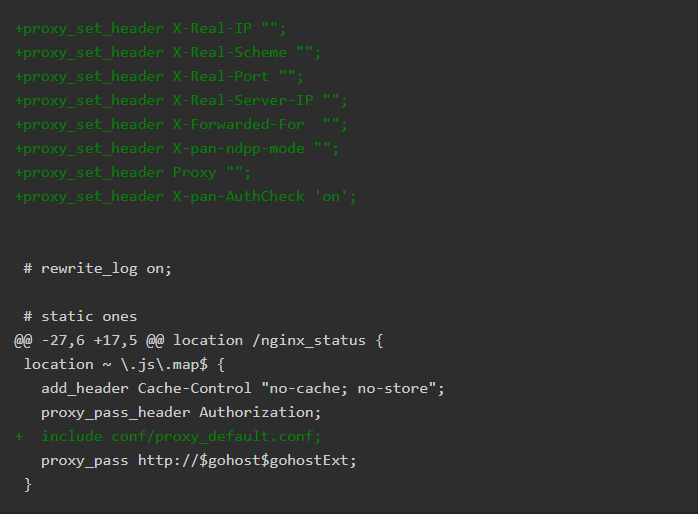Click the 'http://$gohost$gohostExt' URL
Screen dimensions: 698x514
[247, 460]
